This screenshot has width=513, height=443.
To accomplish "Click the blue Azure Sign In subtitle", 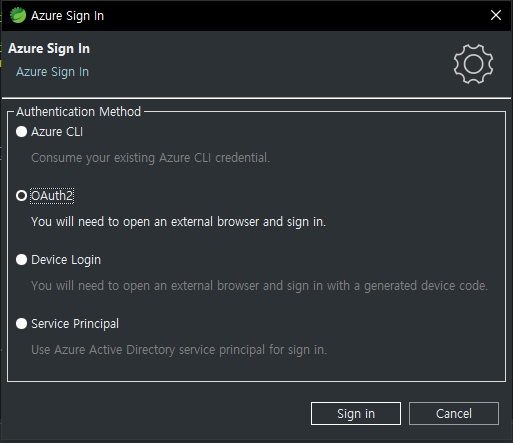I will 53,72.
